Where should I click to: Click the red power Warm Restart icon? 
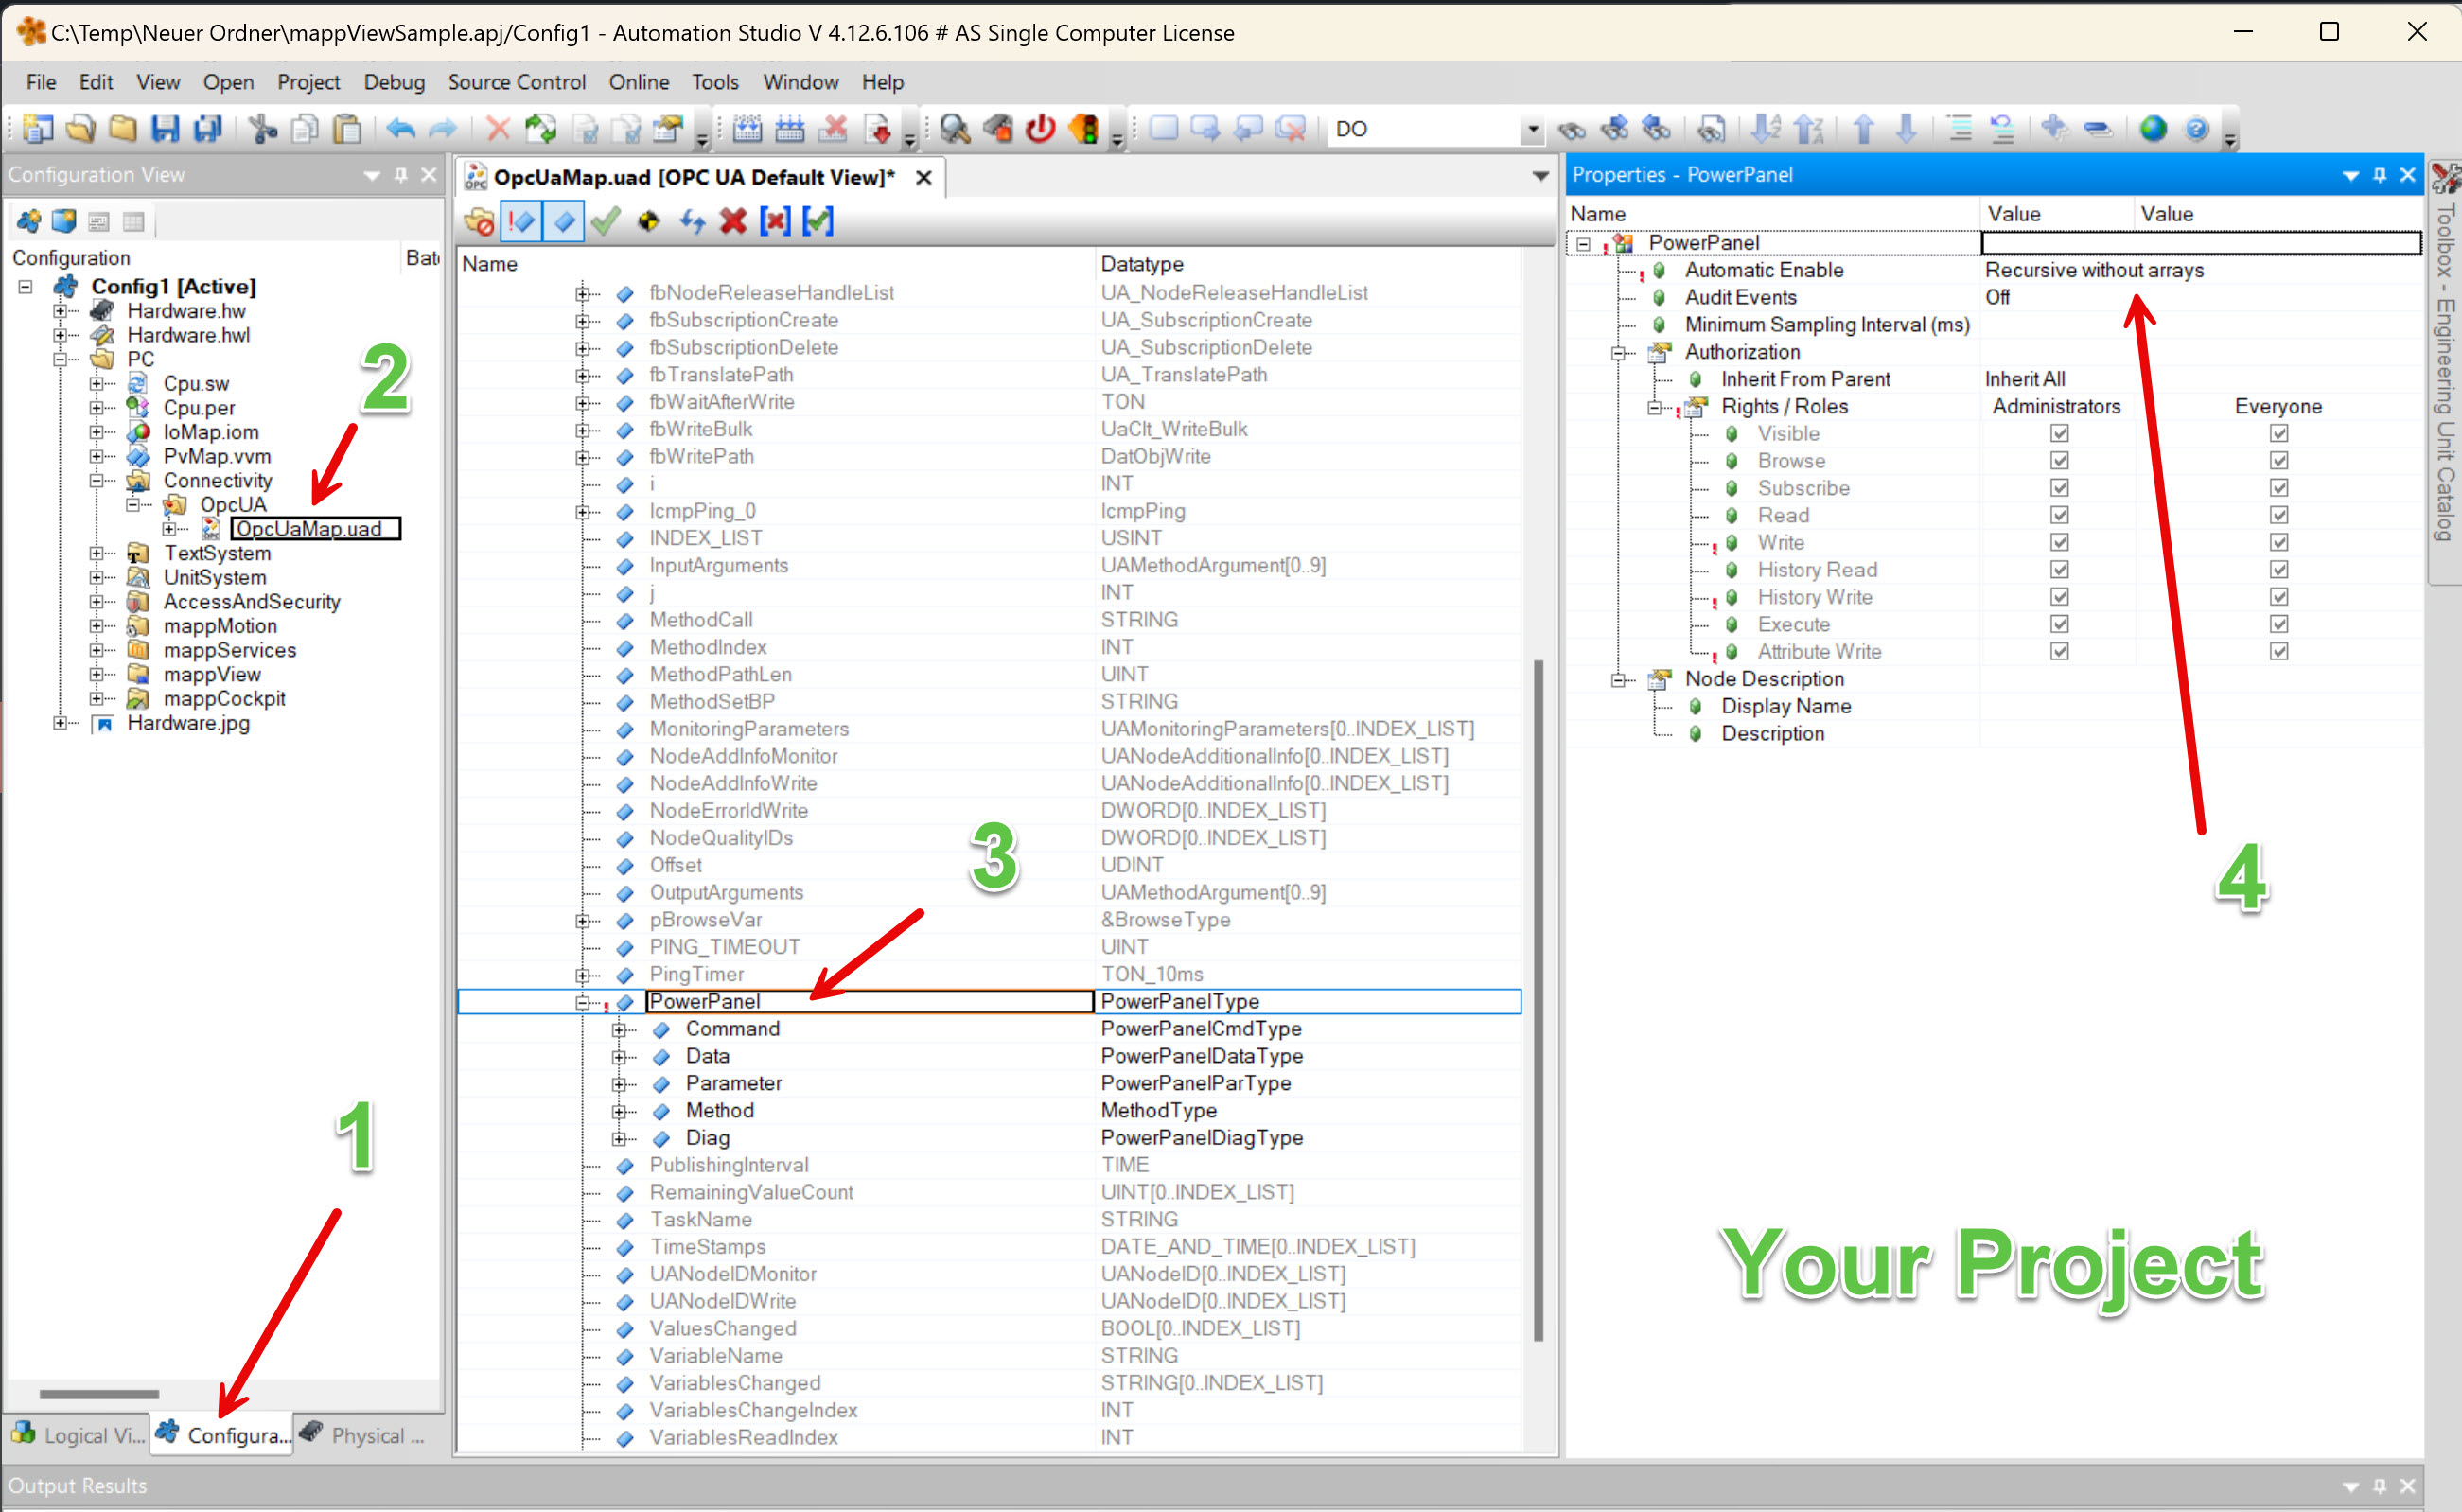[1040, 129]
